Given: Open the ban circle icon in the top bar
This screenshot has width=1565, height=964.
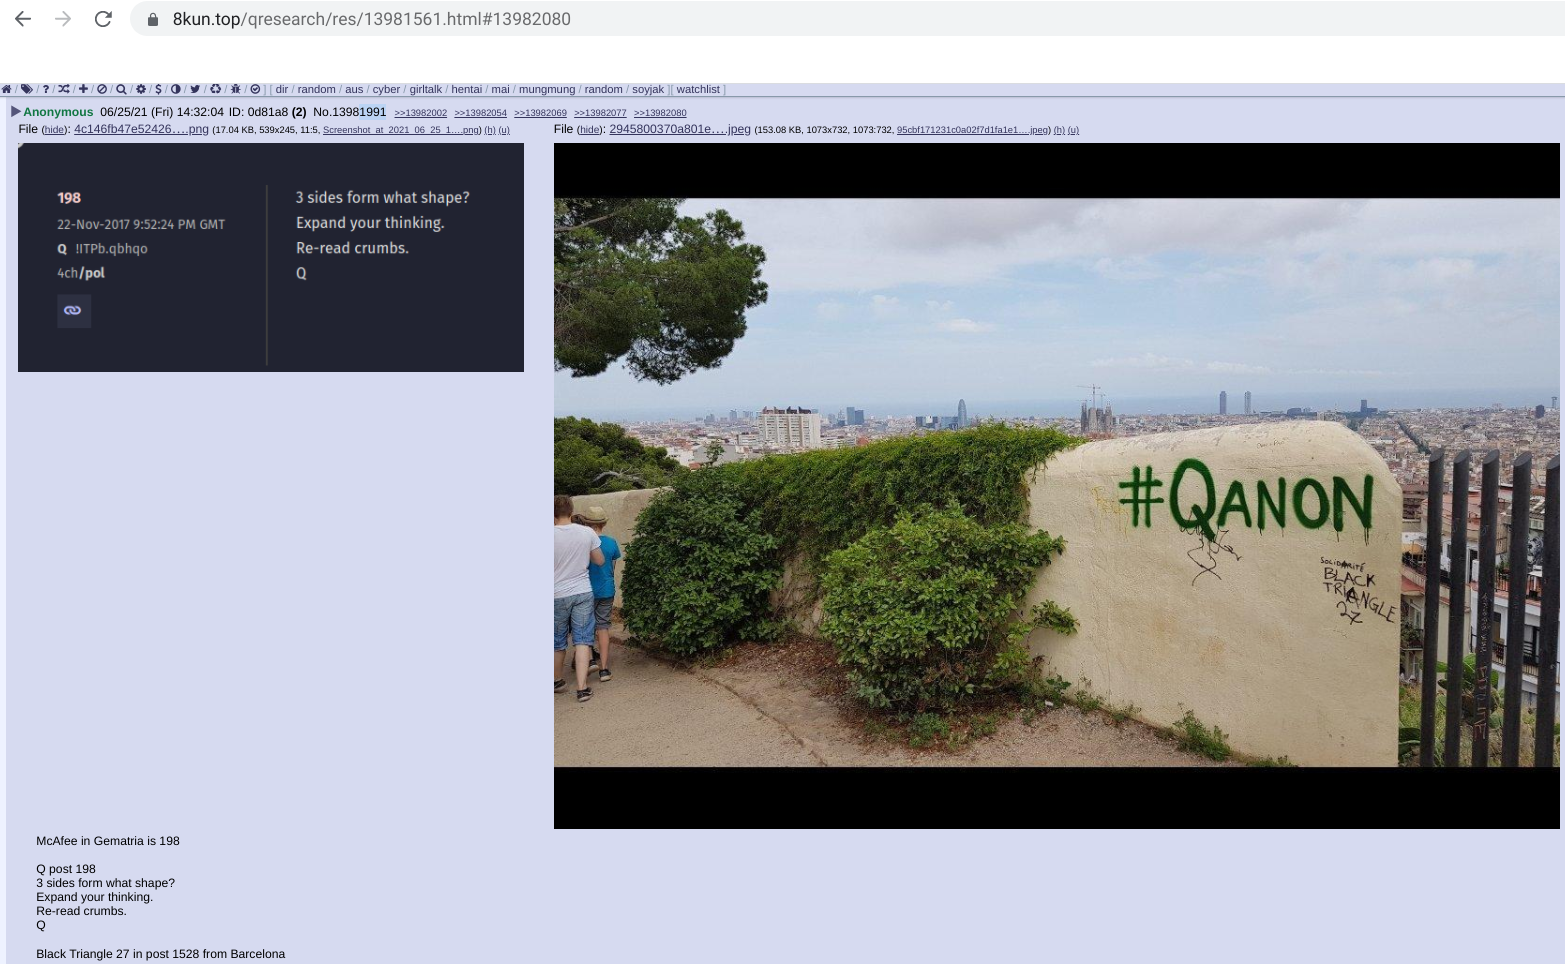Looking at the screenshot, I should click(102, 89).
